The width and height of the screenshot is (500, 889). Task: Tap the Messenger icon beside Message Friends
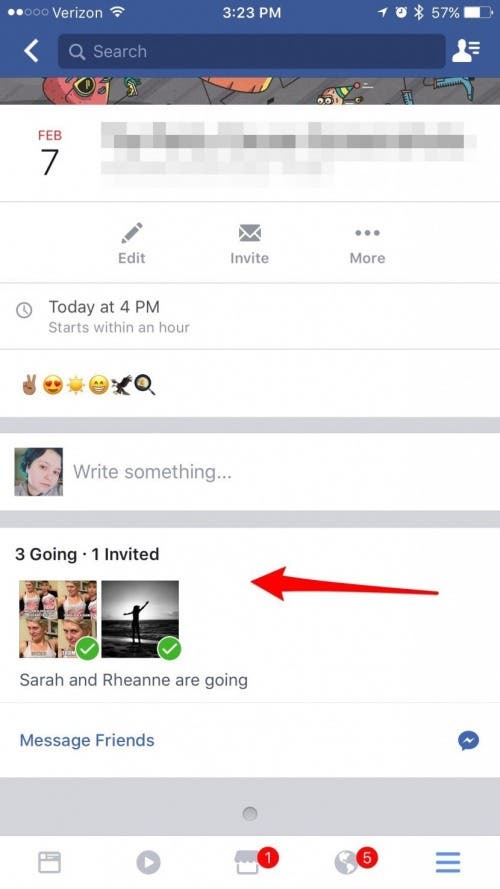468,740
